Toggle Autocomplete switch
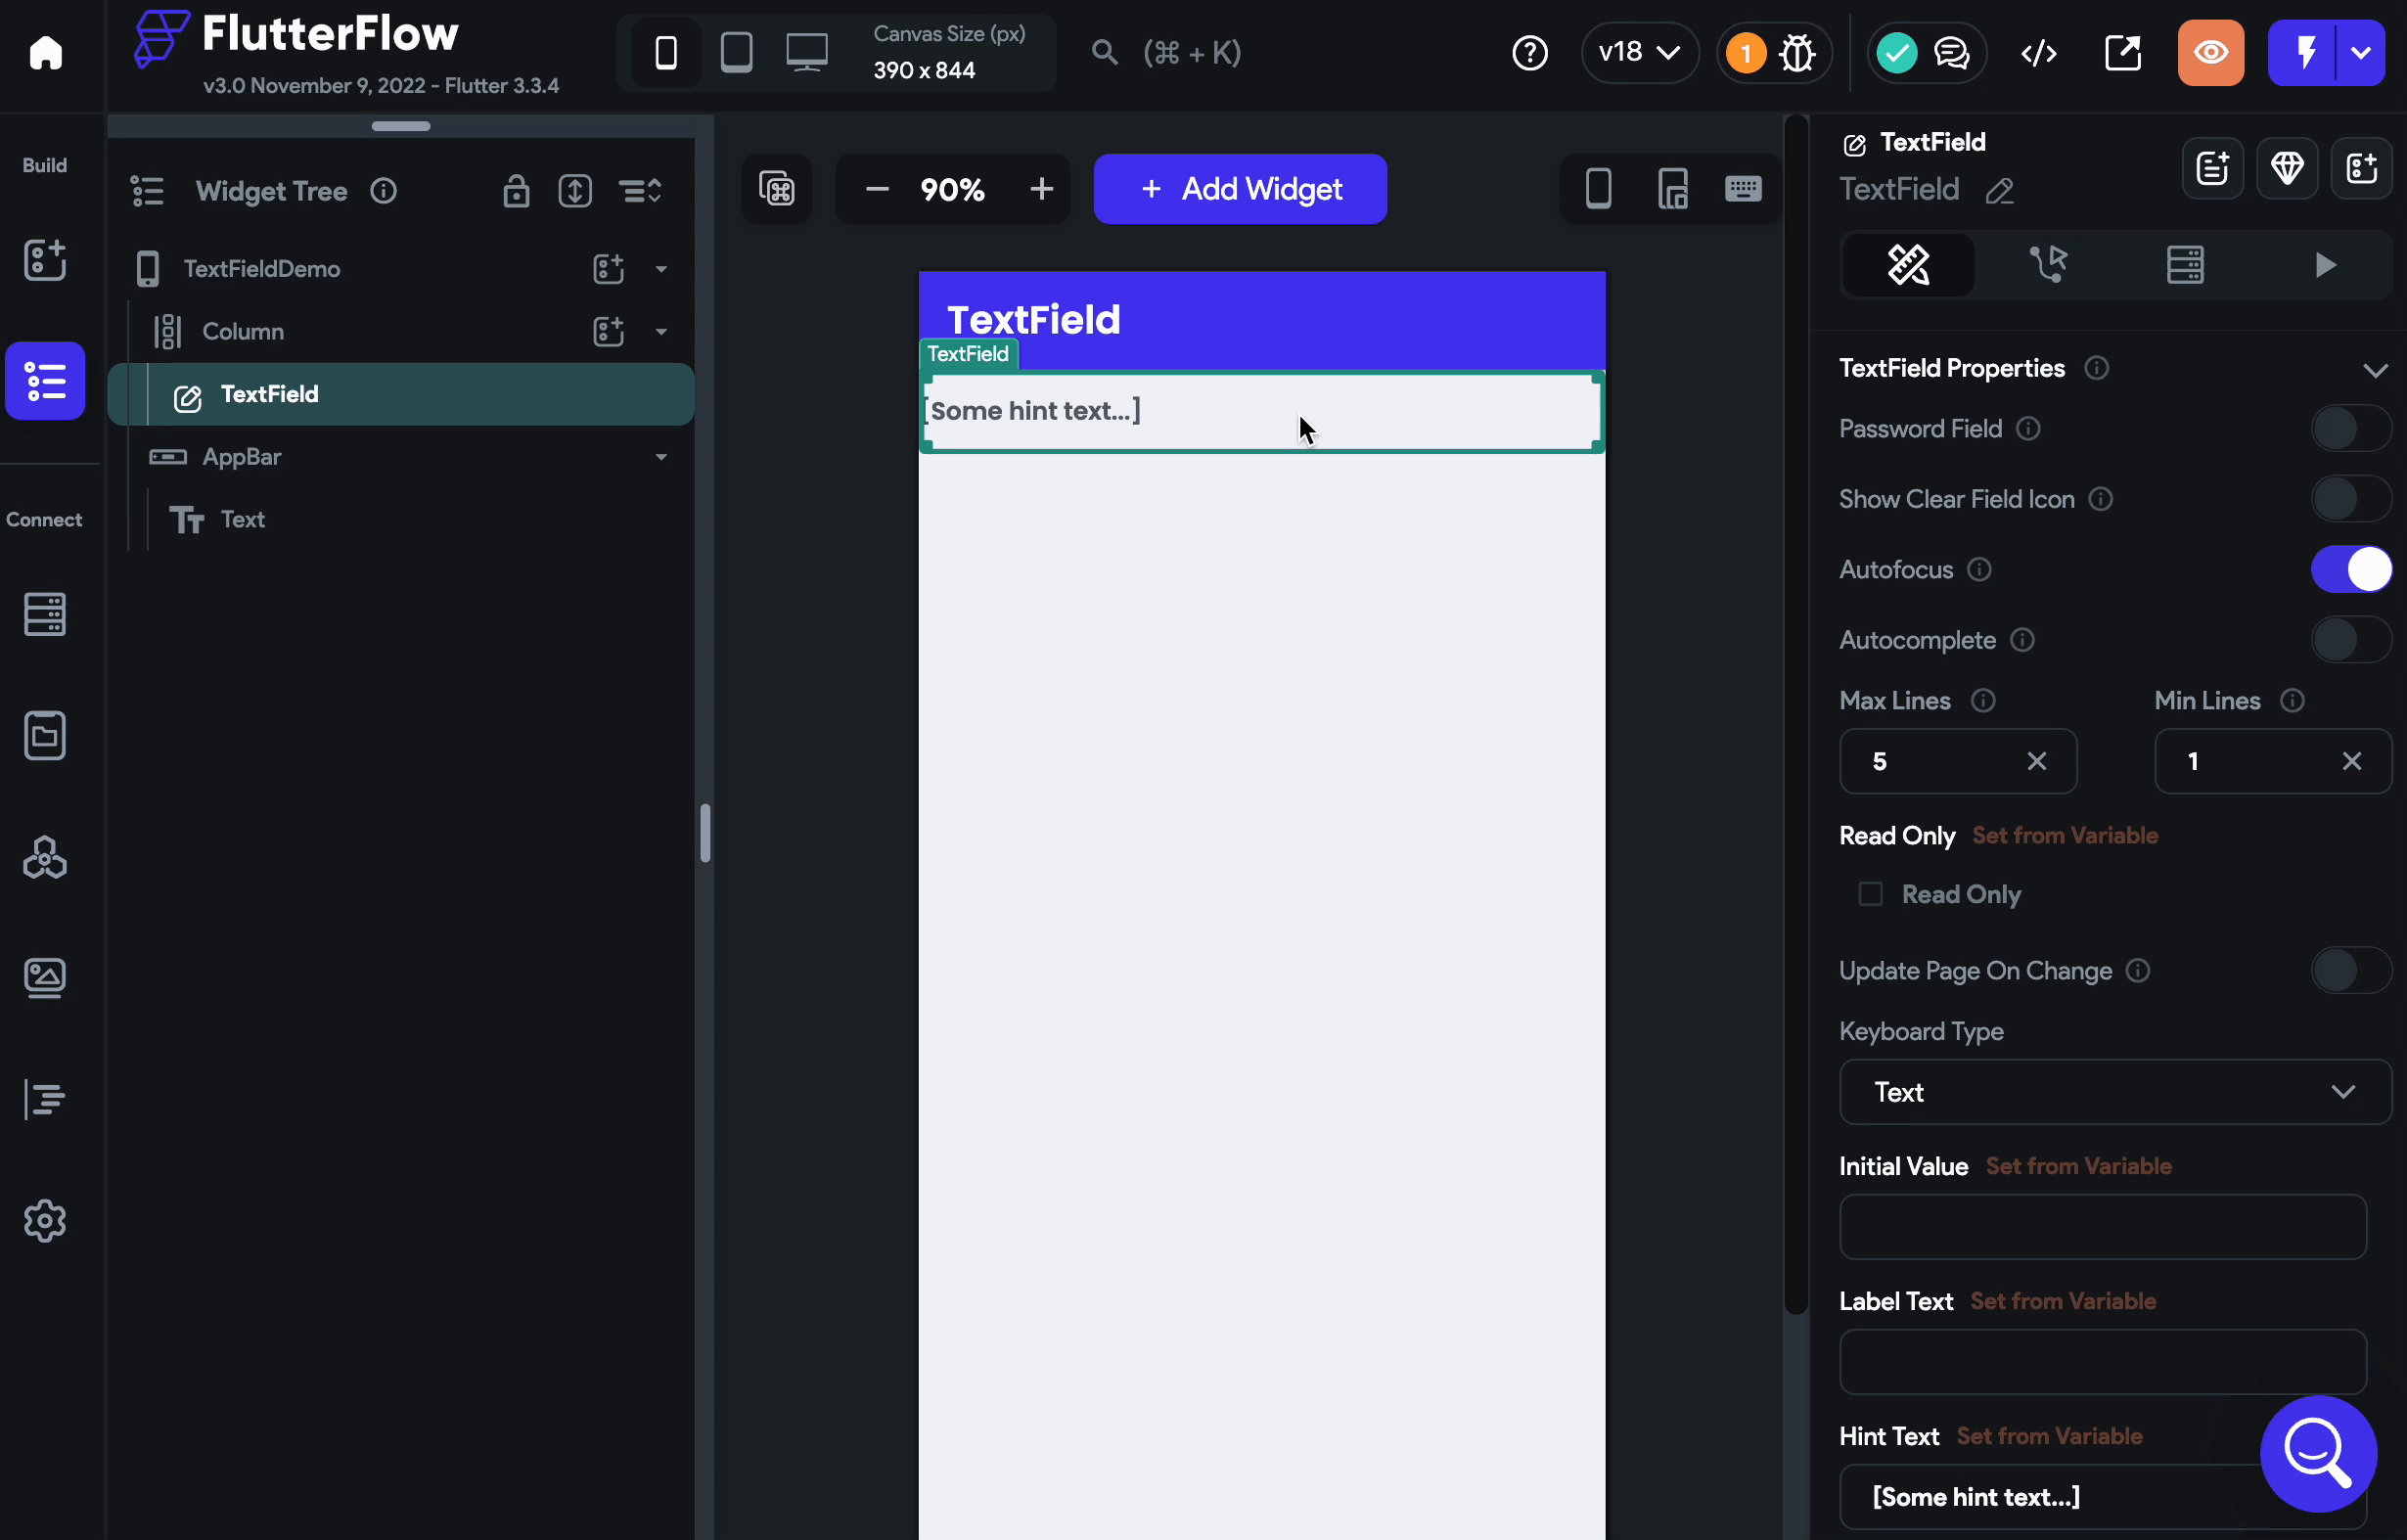Screen dimensions: 2407x1540 click(2350, 640)
